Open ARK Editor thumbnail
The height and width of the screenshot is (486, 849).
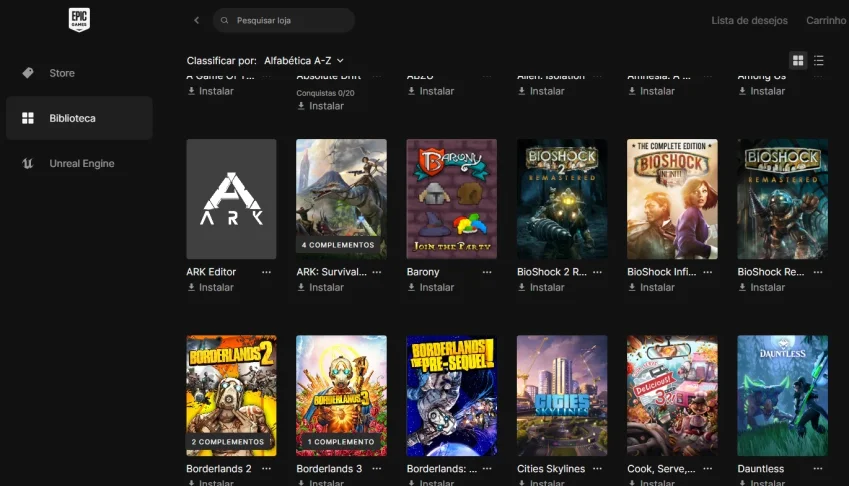click(x=231, y=199)
